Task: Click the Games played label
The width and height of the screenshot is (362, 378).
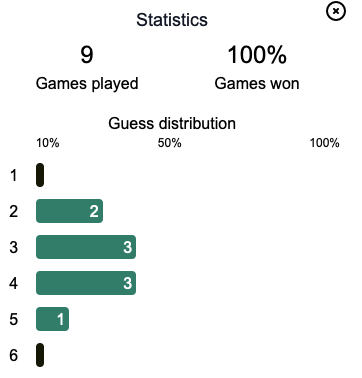Action: pos(87,84)
